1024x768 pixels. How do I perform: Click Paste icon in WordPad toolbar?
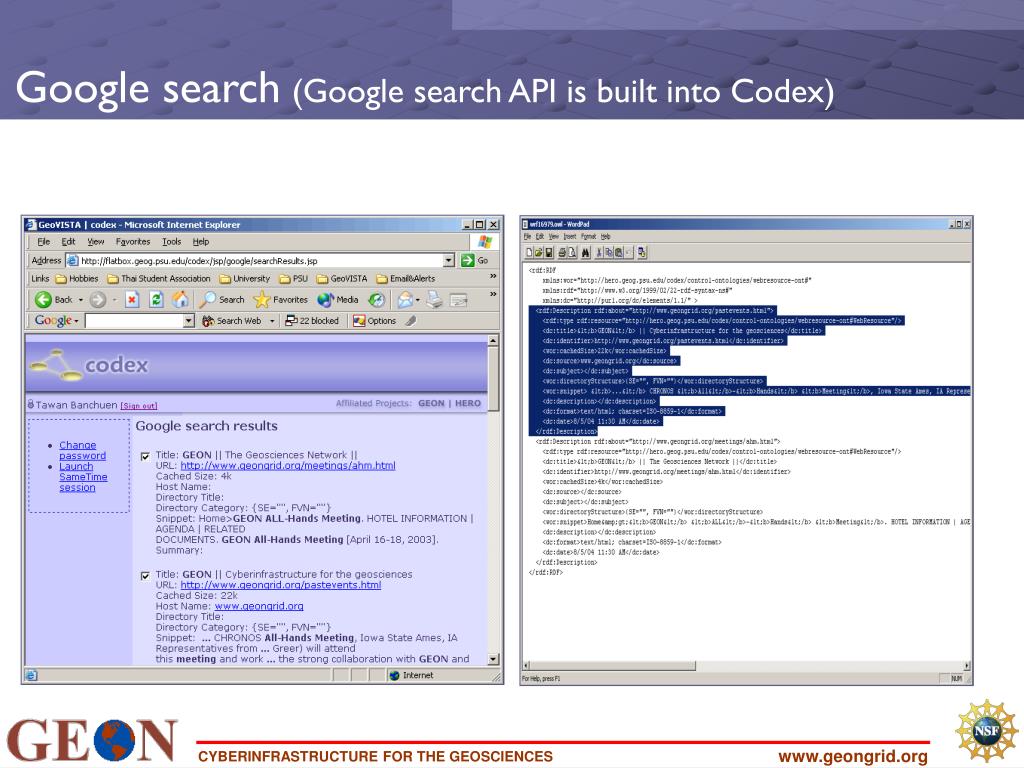[618, 252]
